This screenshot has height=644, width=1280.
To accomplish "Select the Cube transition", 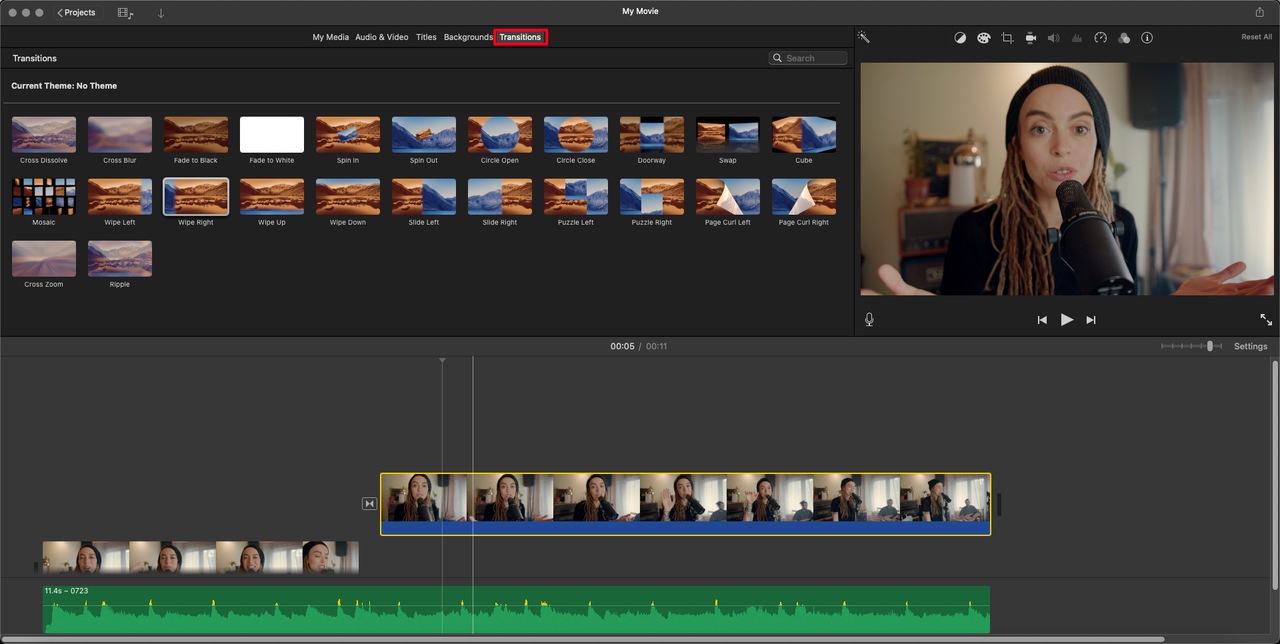I will pos(804,134).
